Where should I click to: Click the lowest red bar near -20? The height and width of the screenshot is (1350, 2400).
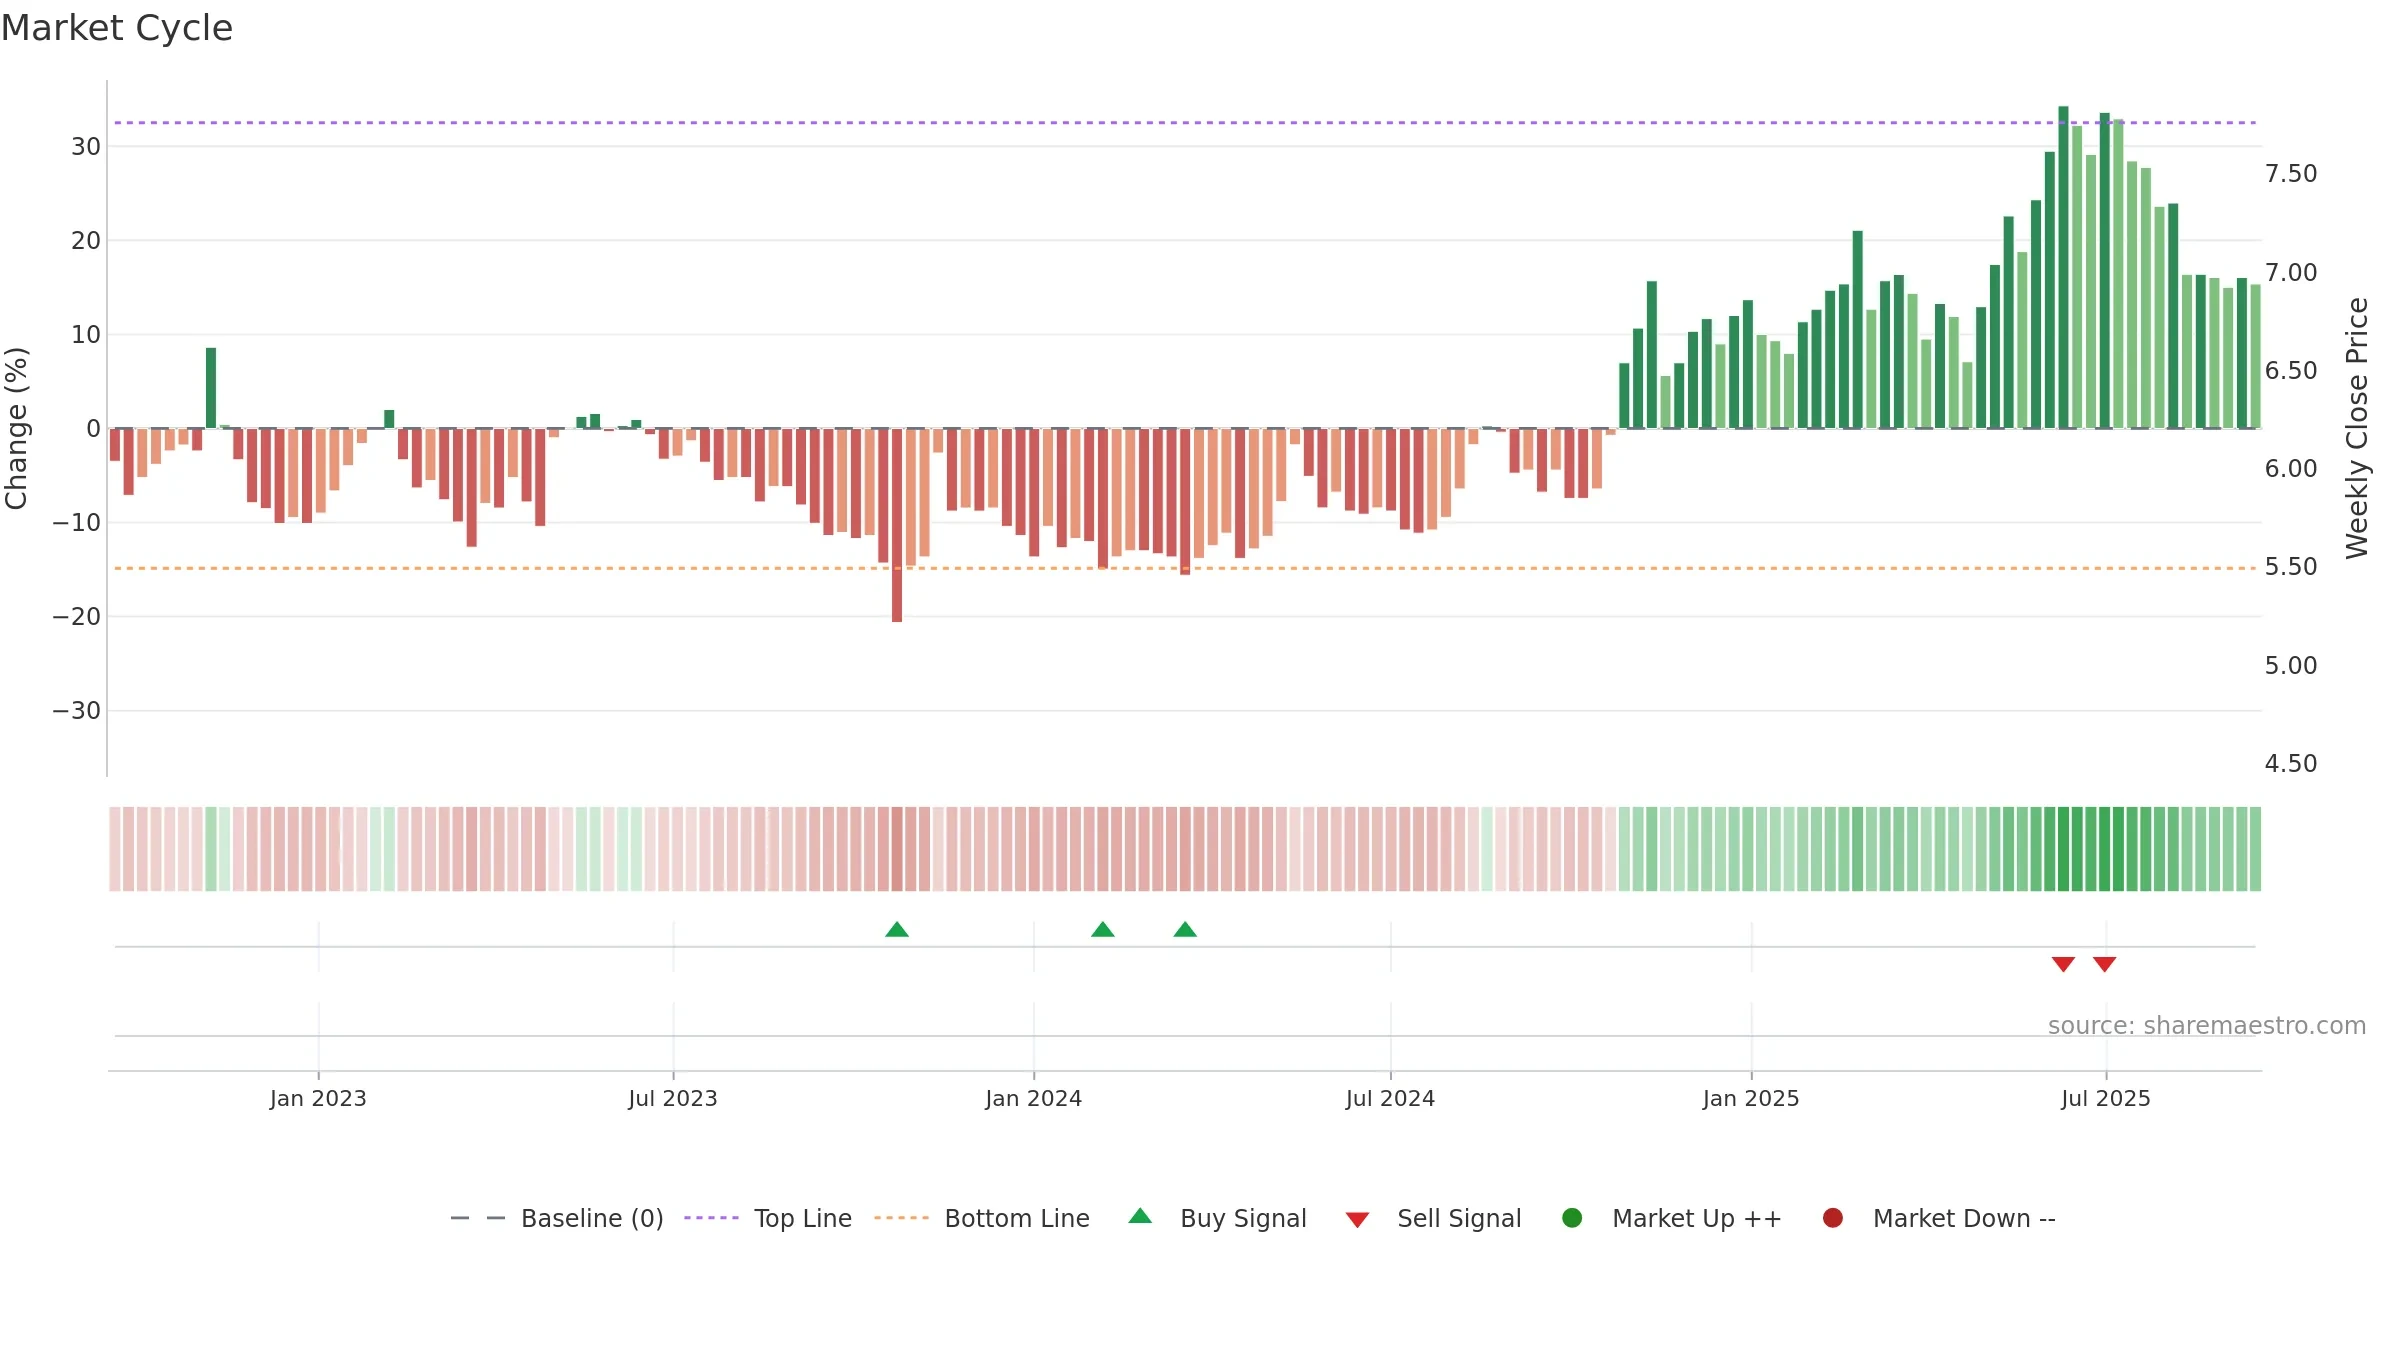[897, 525]
